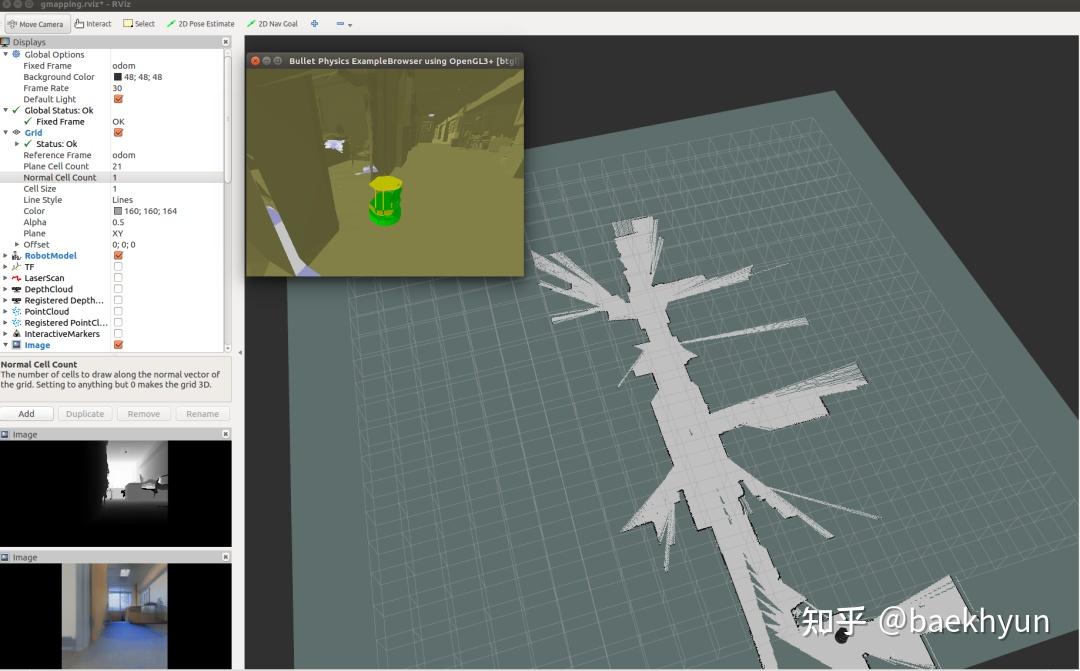Collapse the Grid display properties

tap(5, 132)
